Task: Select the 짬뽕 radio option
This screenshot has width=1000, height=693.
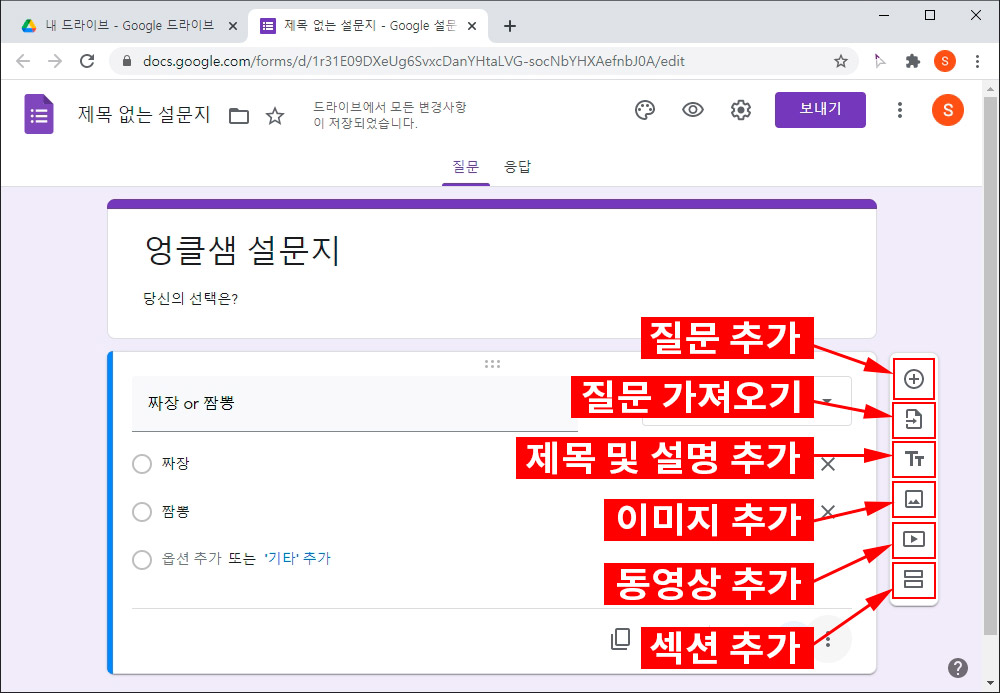Action: tap(142, 511)
